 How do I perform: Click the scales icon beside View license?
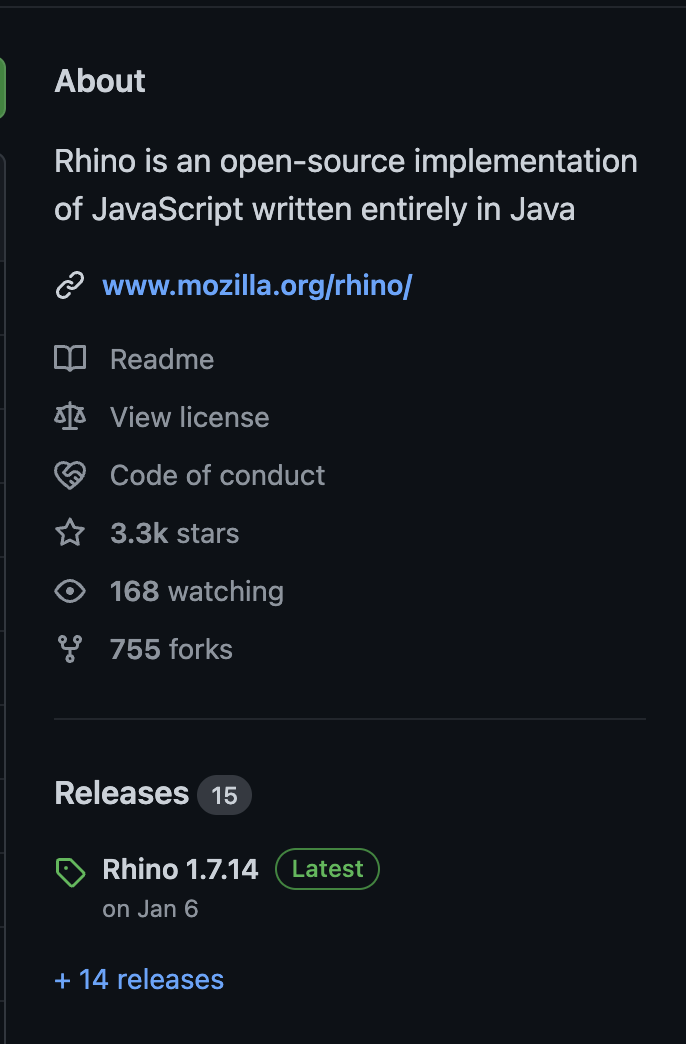[69, 417]
